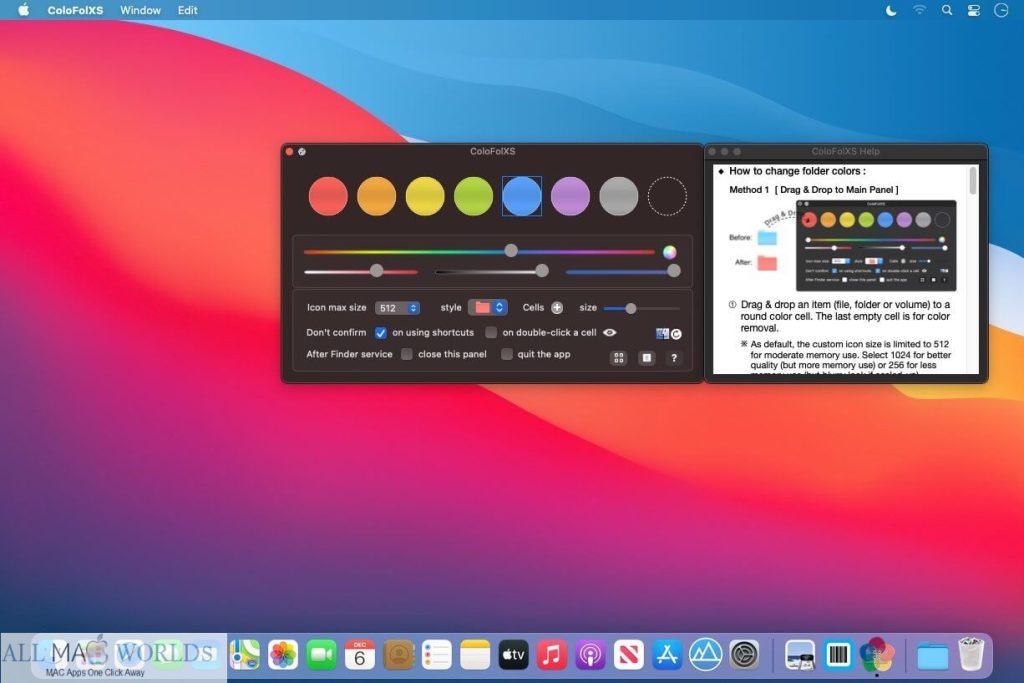Open Notes from the dock
Image resolution: width=1024 pixels, height=683 pixels.
pos(475,655)
